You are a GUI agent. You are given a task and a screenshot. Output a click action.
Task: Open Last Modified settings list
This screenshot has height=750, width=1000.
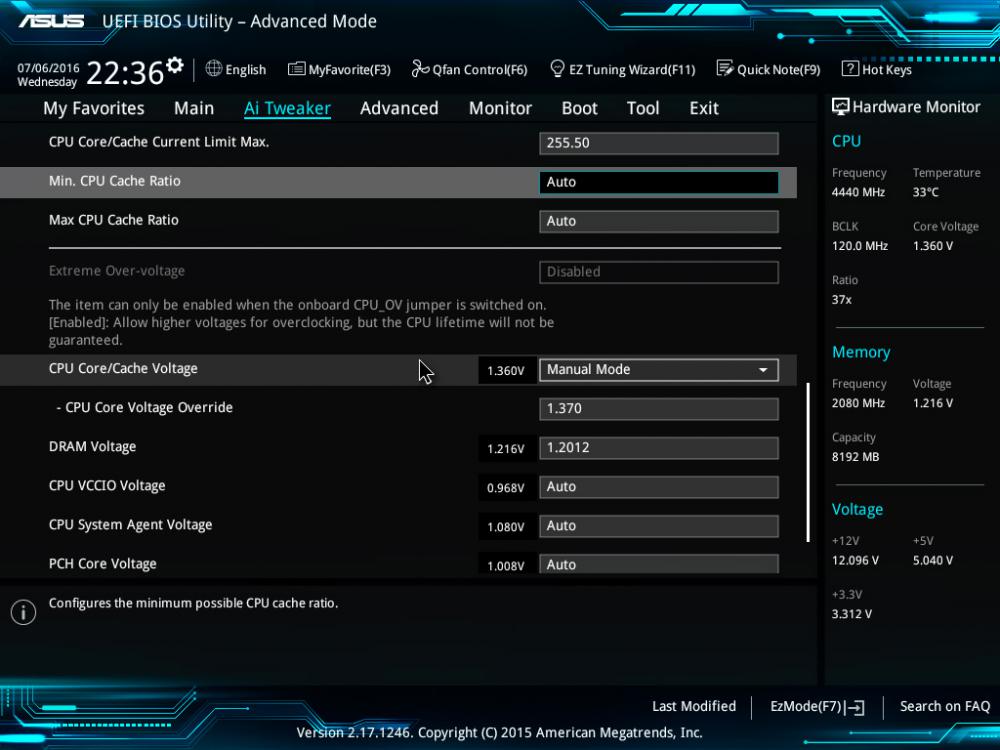[x=693, y=707]
